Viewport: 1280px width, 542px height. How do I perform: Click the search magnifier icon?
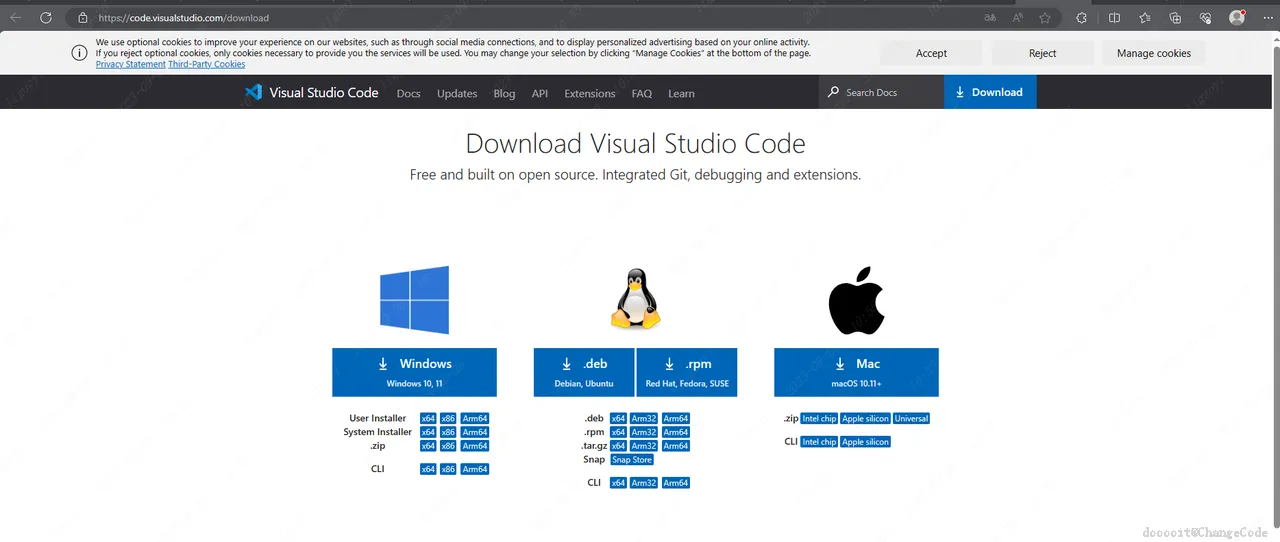pyautogui.click(x=834, y=92)
